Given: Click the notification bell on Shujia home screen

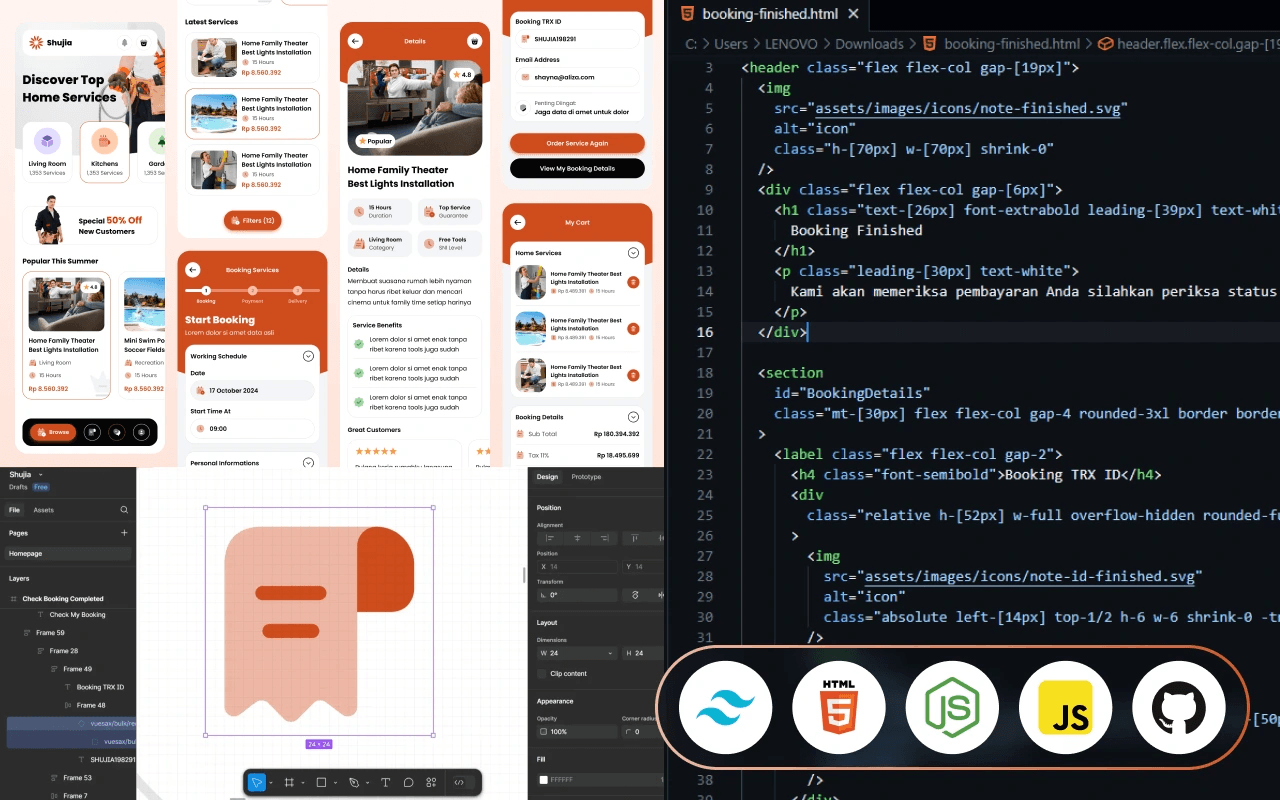Looking at the screenshot, I should (x=125, y=43).
